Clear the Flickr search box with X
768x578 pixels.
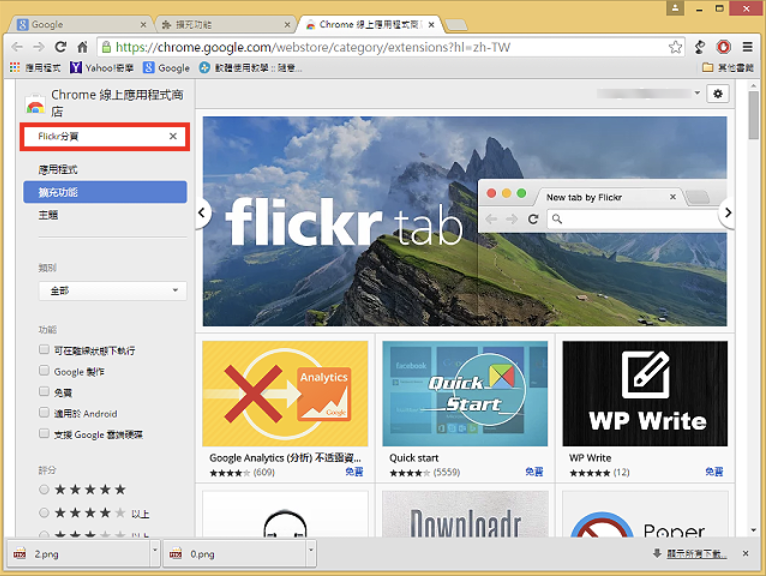pos(173,136)
